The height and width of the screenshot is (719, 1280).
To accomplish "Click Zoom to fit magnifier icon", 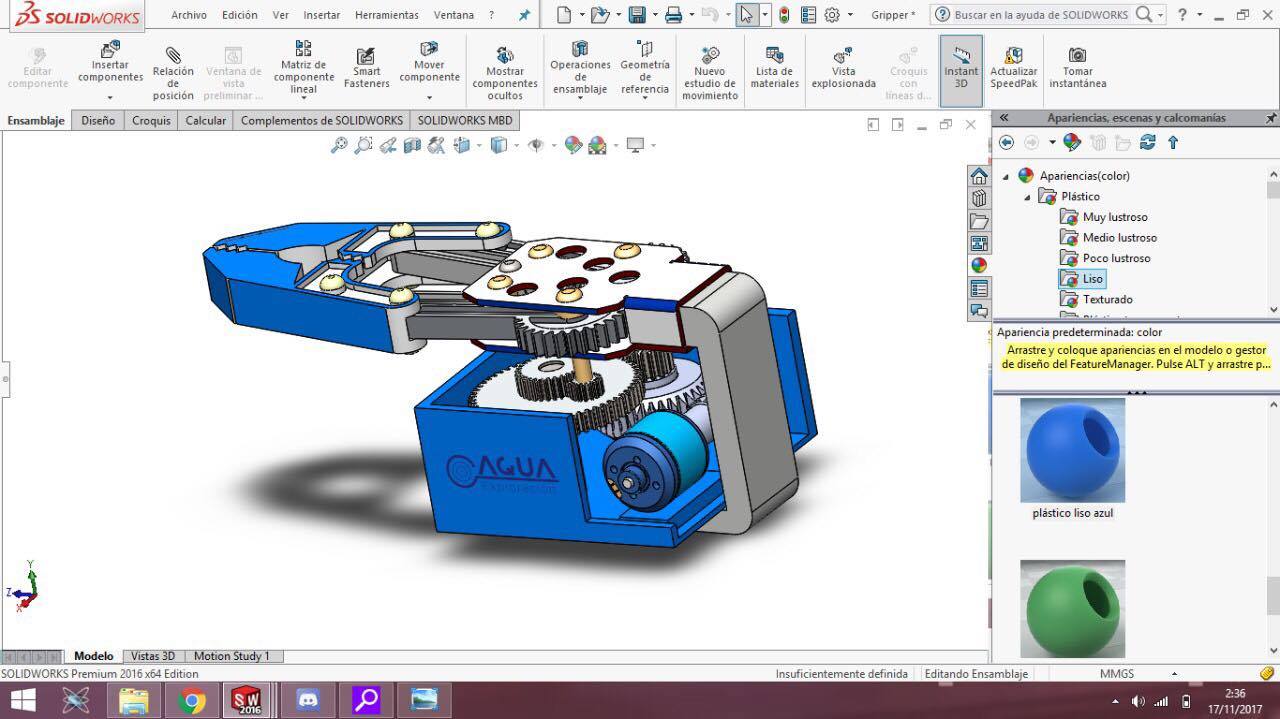I will (339, 145).
